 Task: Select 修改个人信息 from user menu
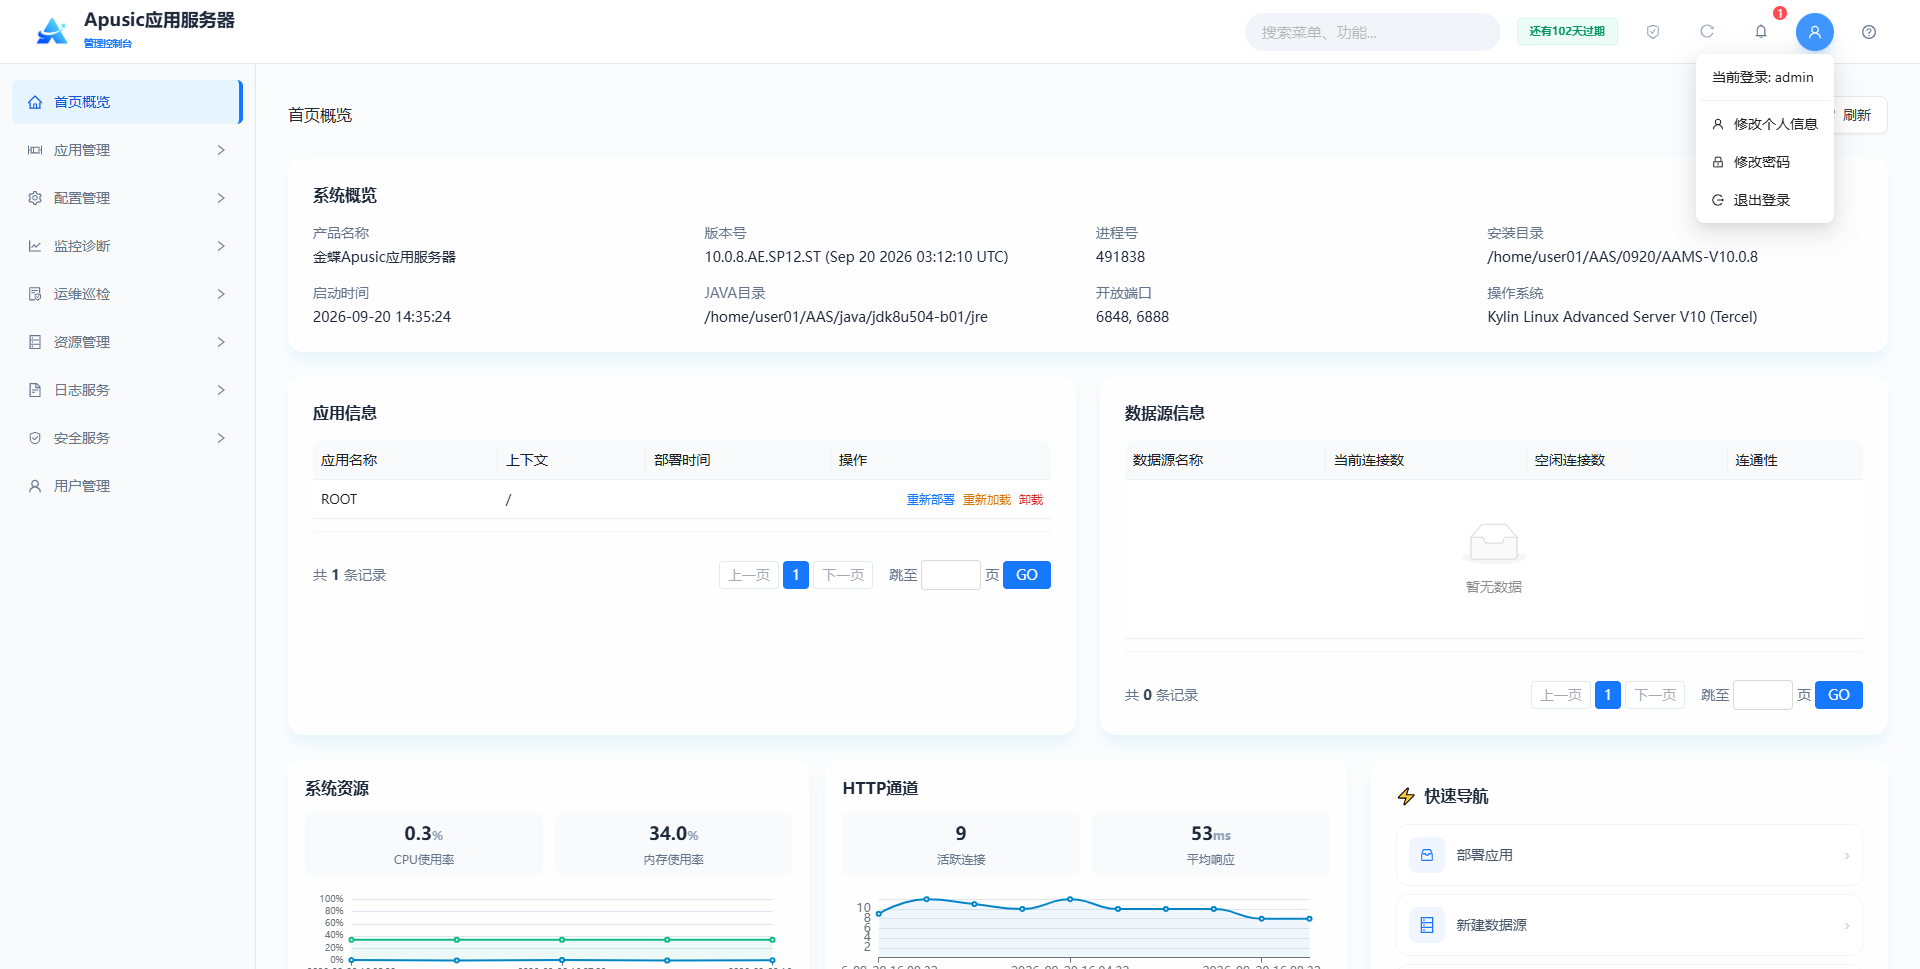tap(1765, 124)
